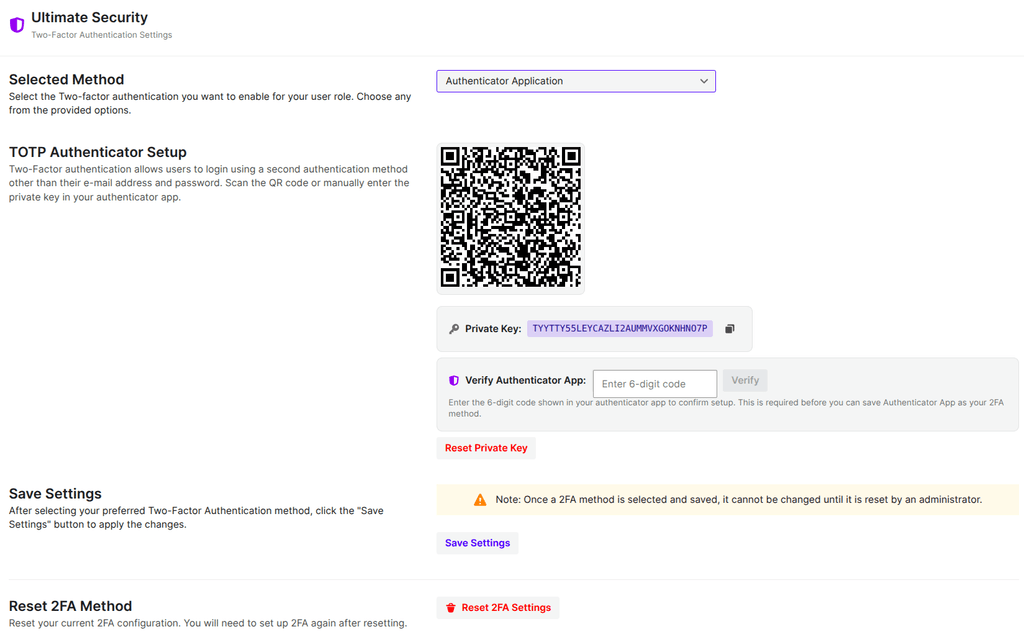Open the Authenticator Application method dropdown

[576, 81]
